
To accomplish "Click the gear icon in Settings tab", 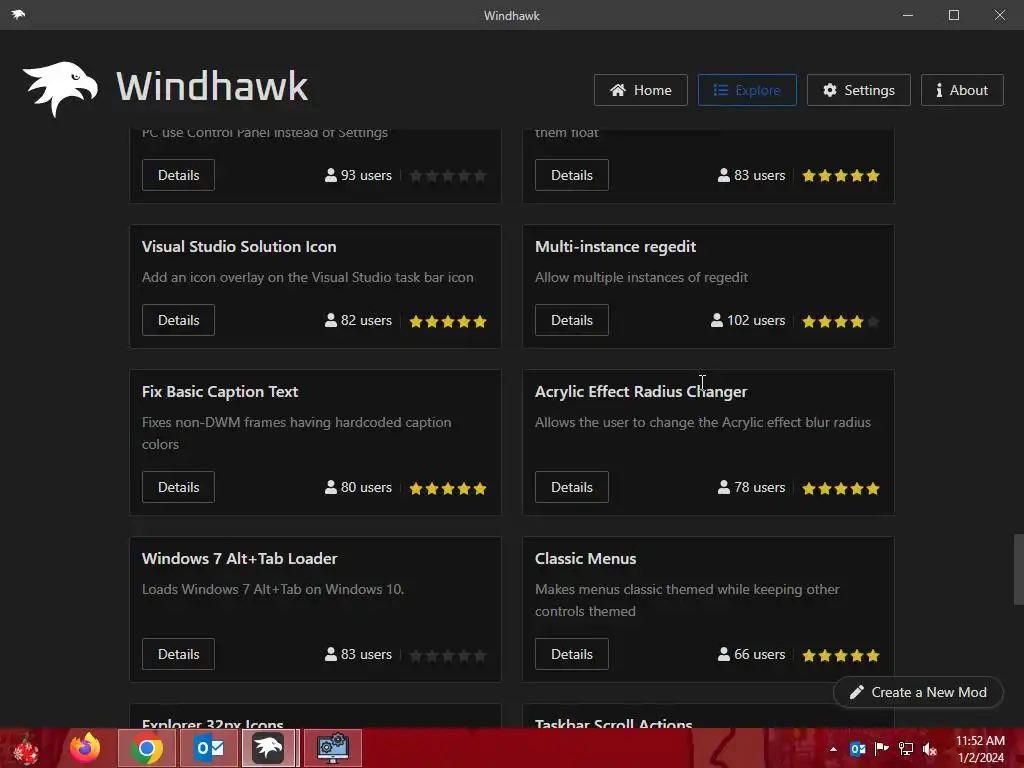I will [x=829, y=90].
